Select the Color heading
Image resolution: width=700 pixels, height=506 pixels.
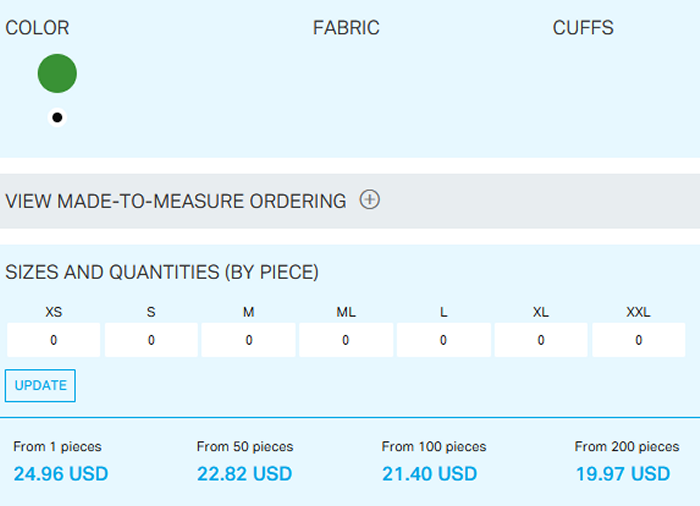coord(38,28)
